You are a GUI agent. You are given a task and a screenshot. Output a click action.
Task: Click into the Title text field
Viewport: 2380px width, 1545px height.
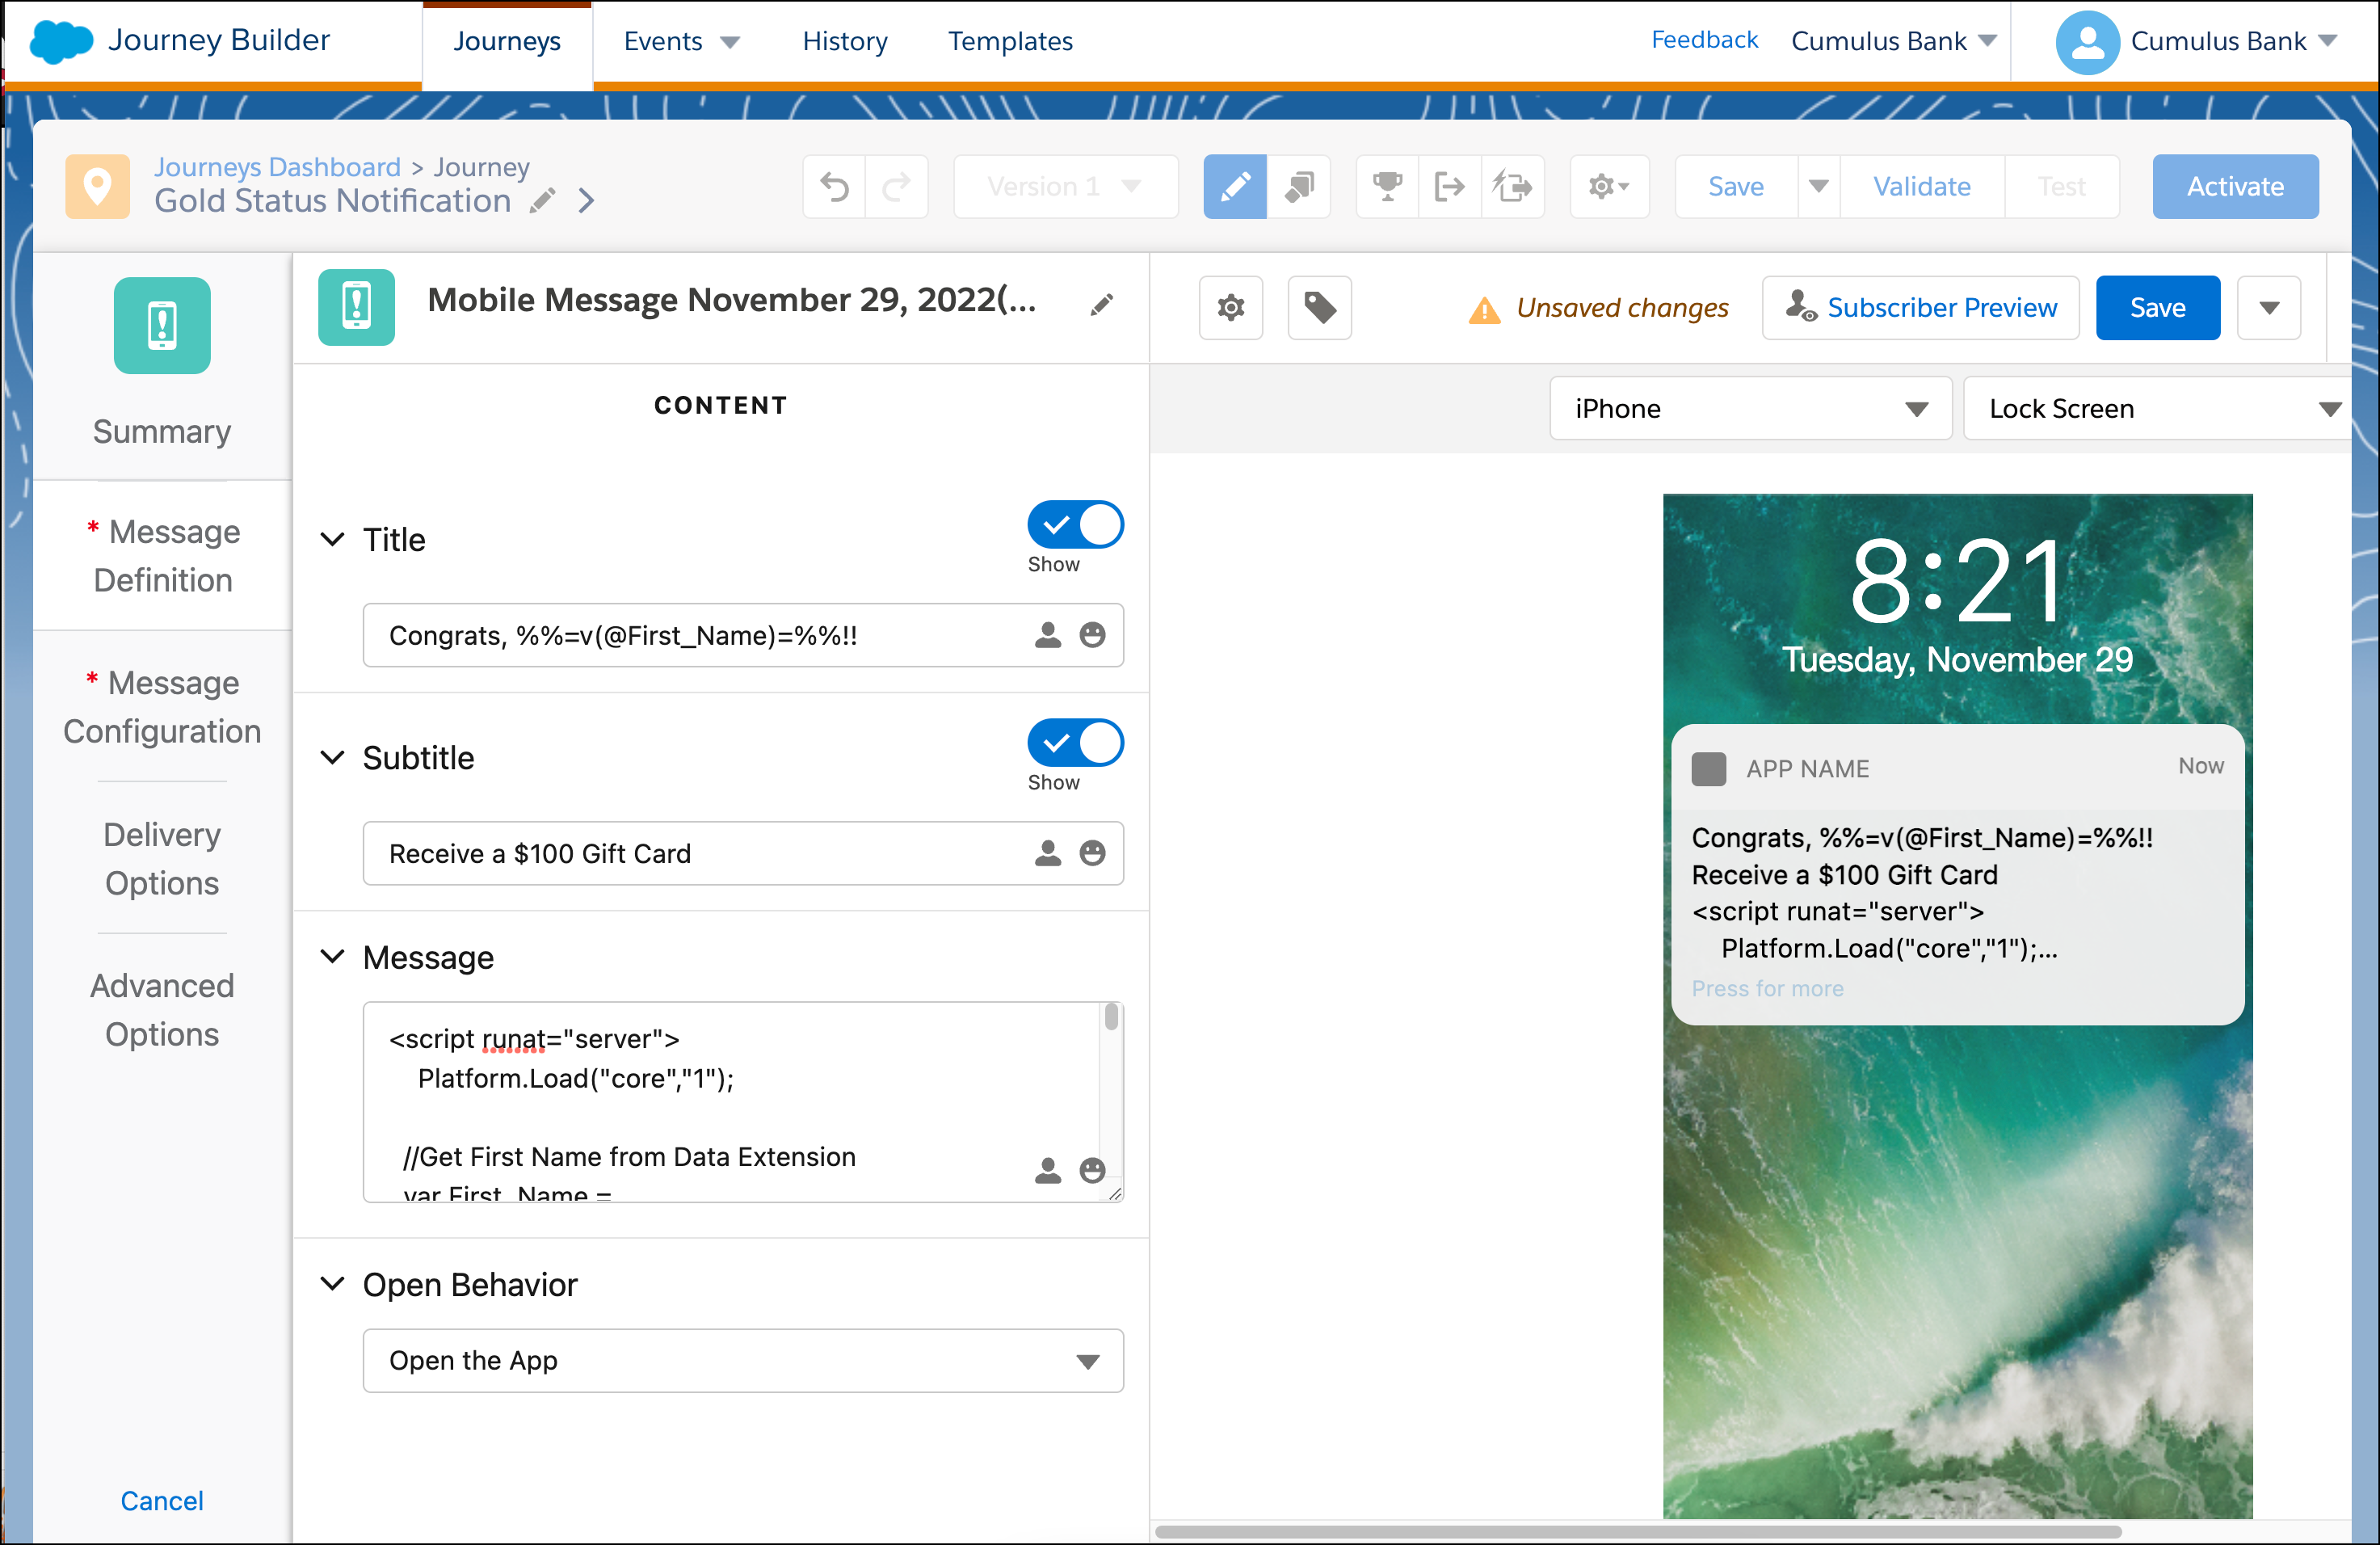tap(743, 635)
